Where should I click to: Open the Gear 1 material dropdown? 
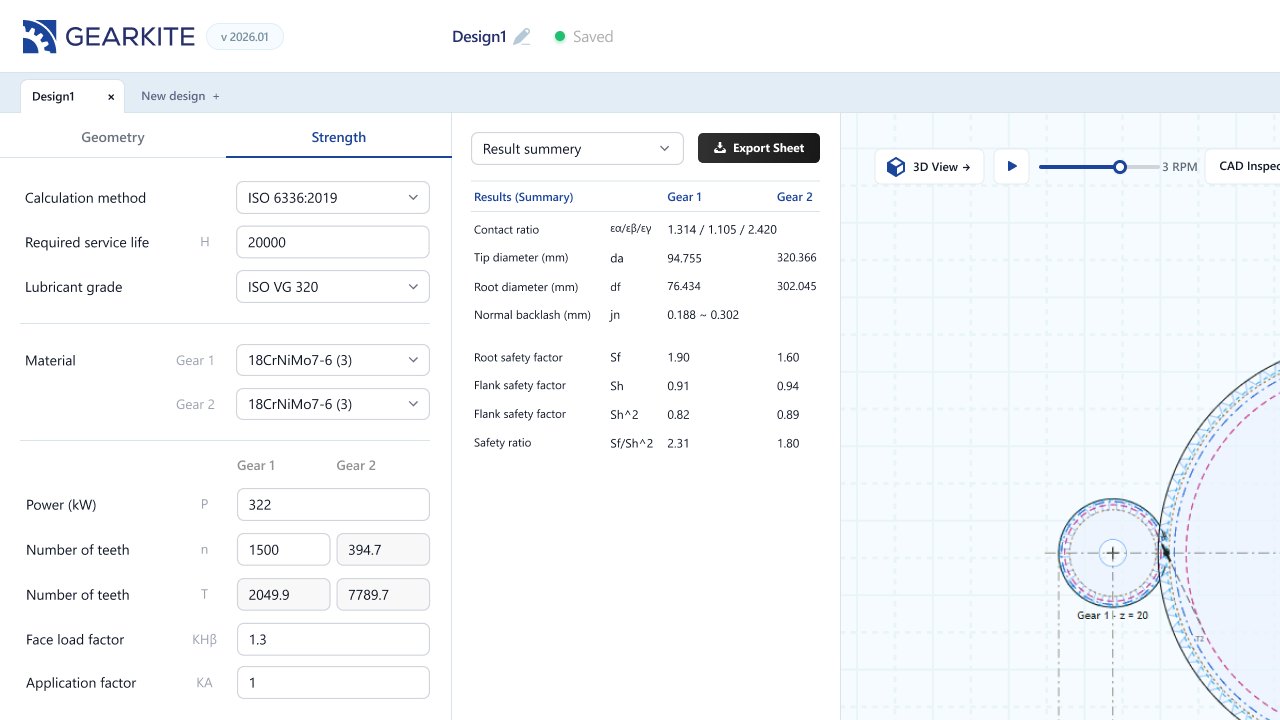(333, 360)
